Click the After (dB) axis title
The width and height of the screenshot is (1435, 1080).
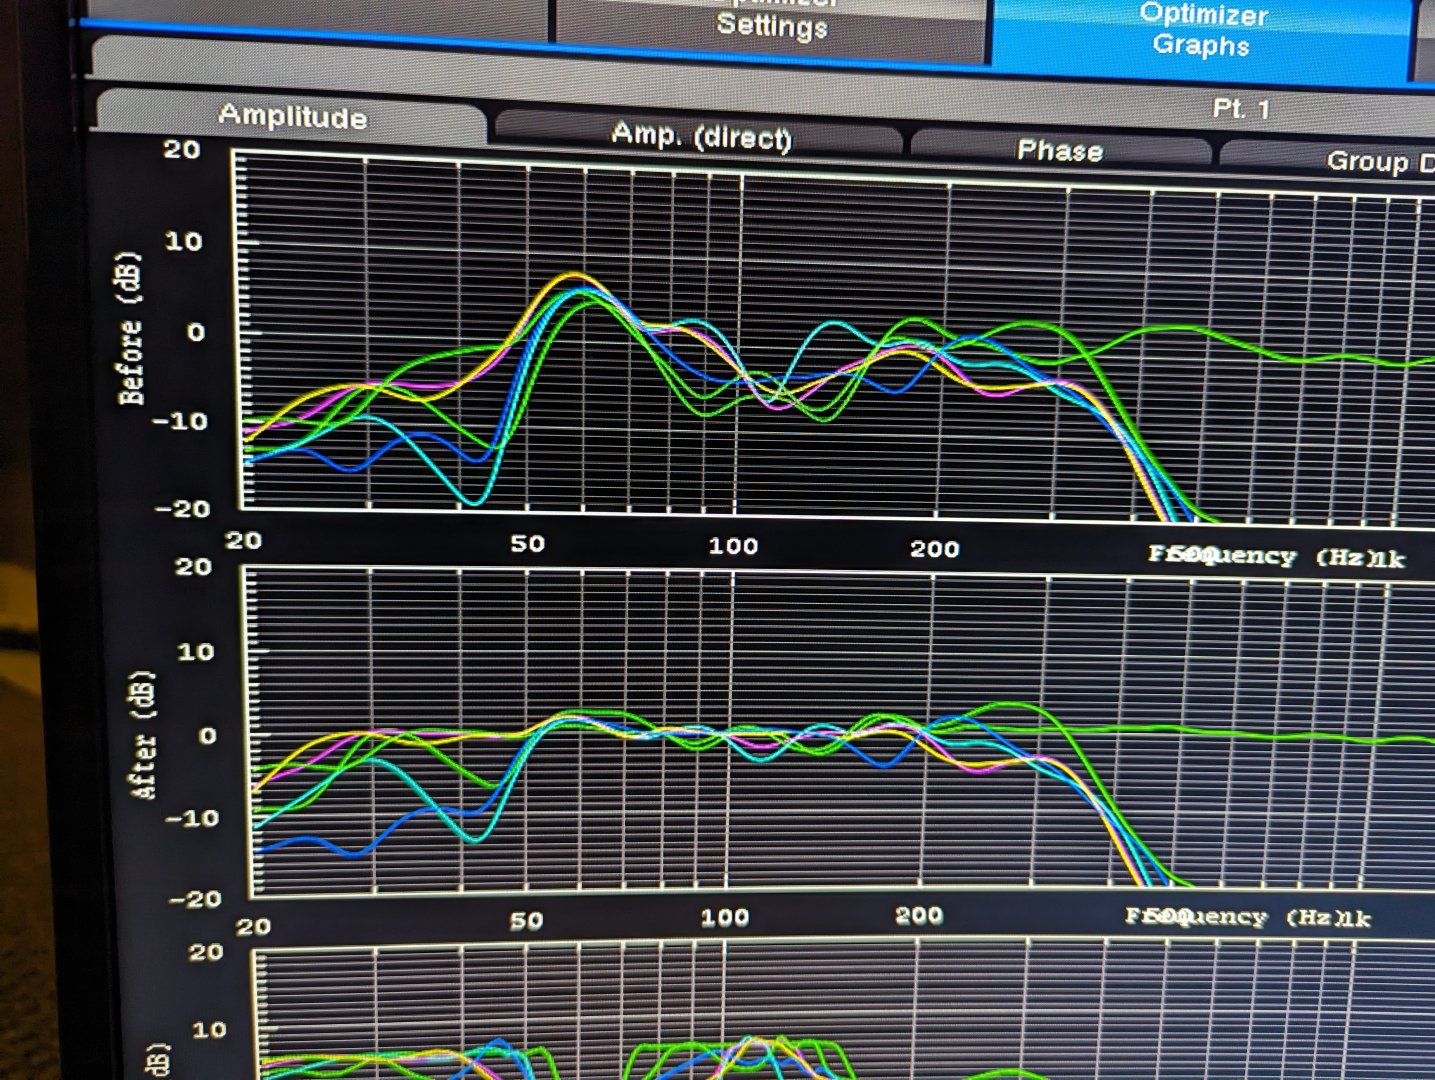point(145,735)
